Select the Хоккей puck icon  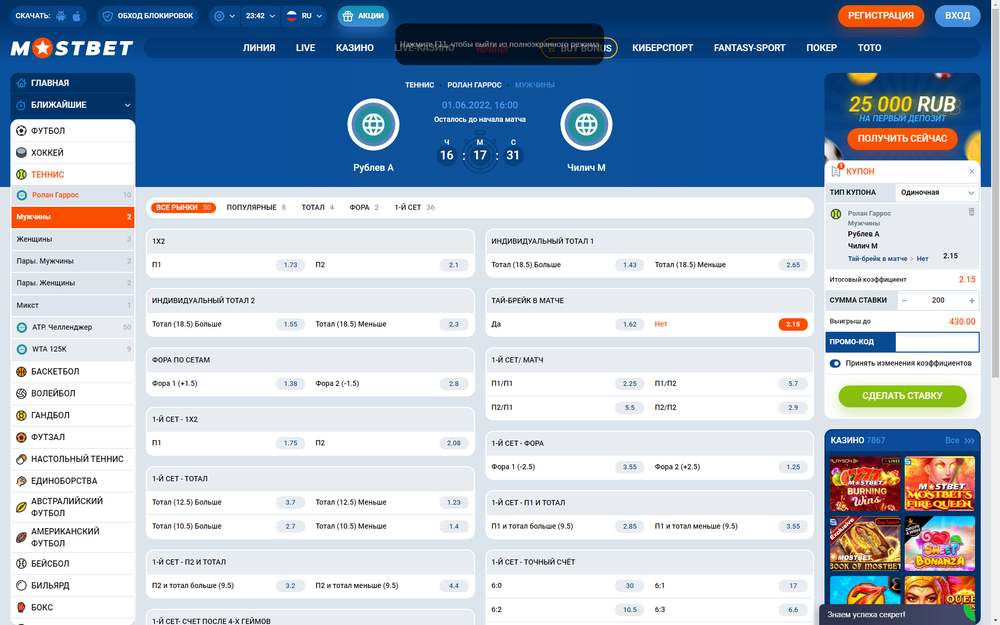click(x=21, y=152)
